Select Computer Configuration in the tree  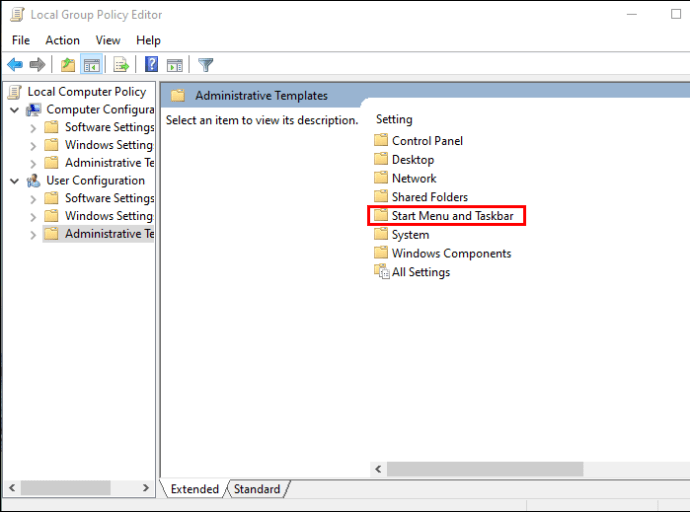coord(100,110)
